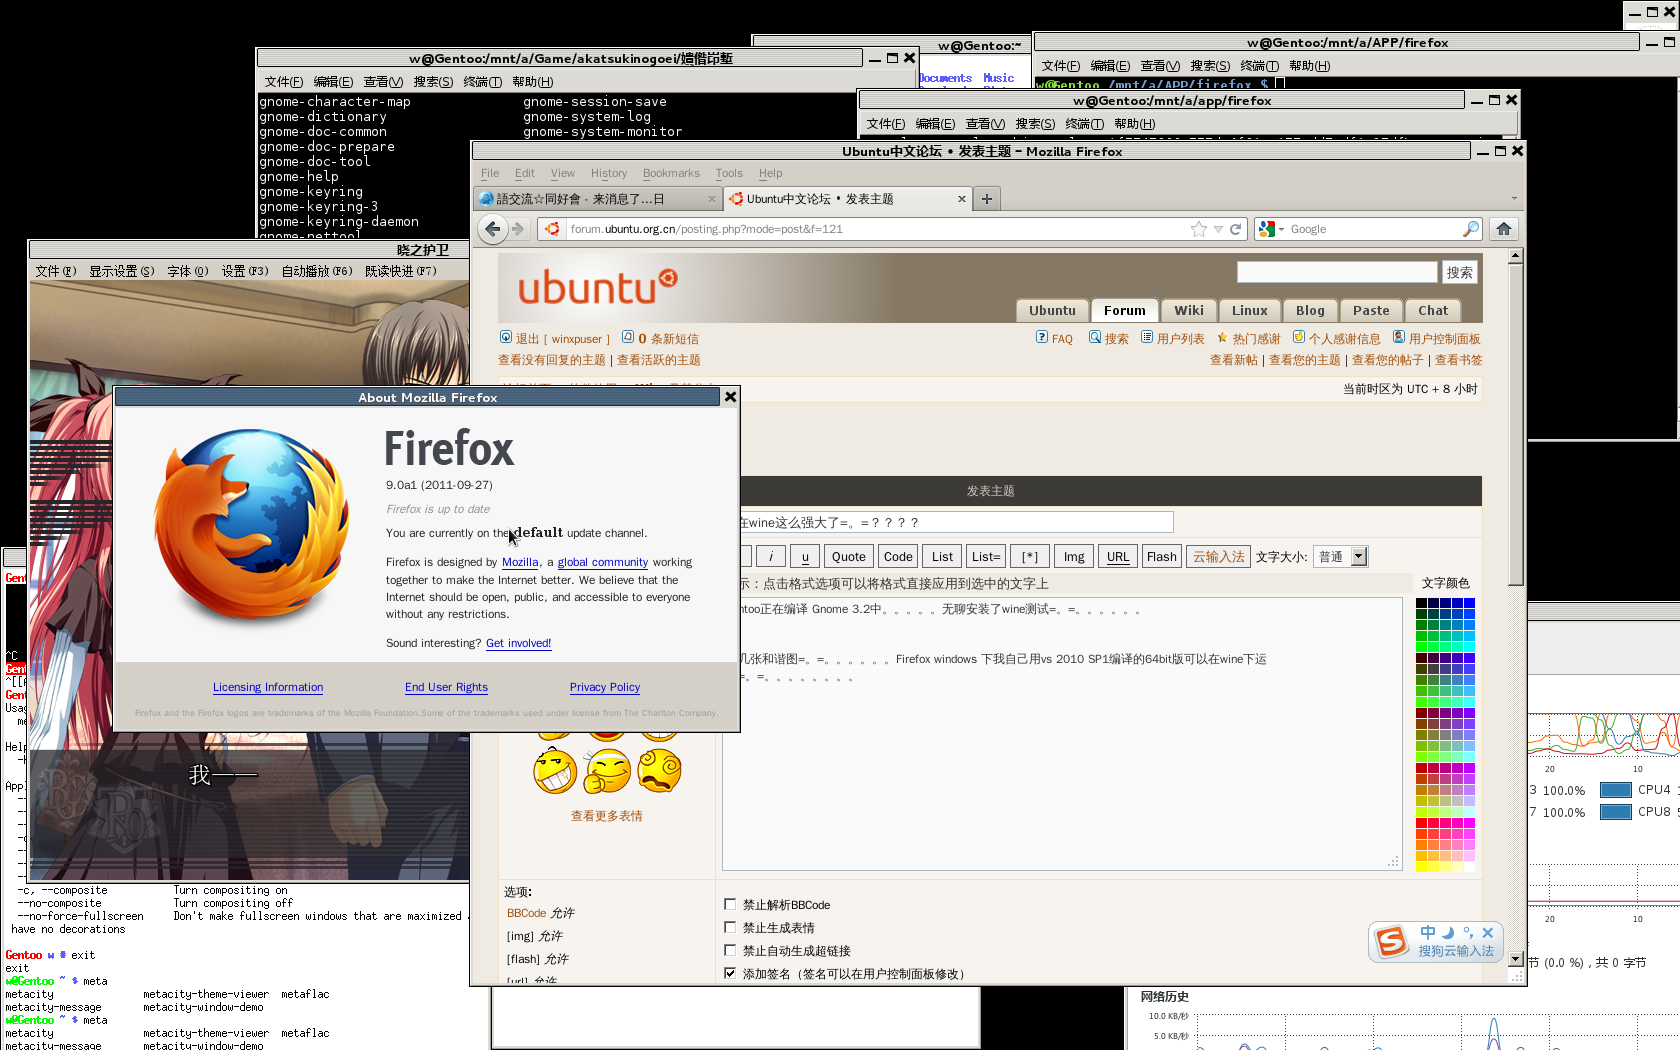
Task: Click the 搜索 magnifier icon in the forum links
Action: point(1095,338)
